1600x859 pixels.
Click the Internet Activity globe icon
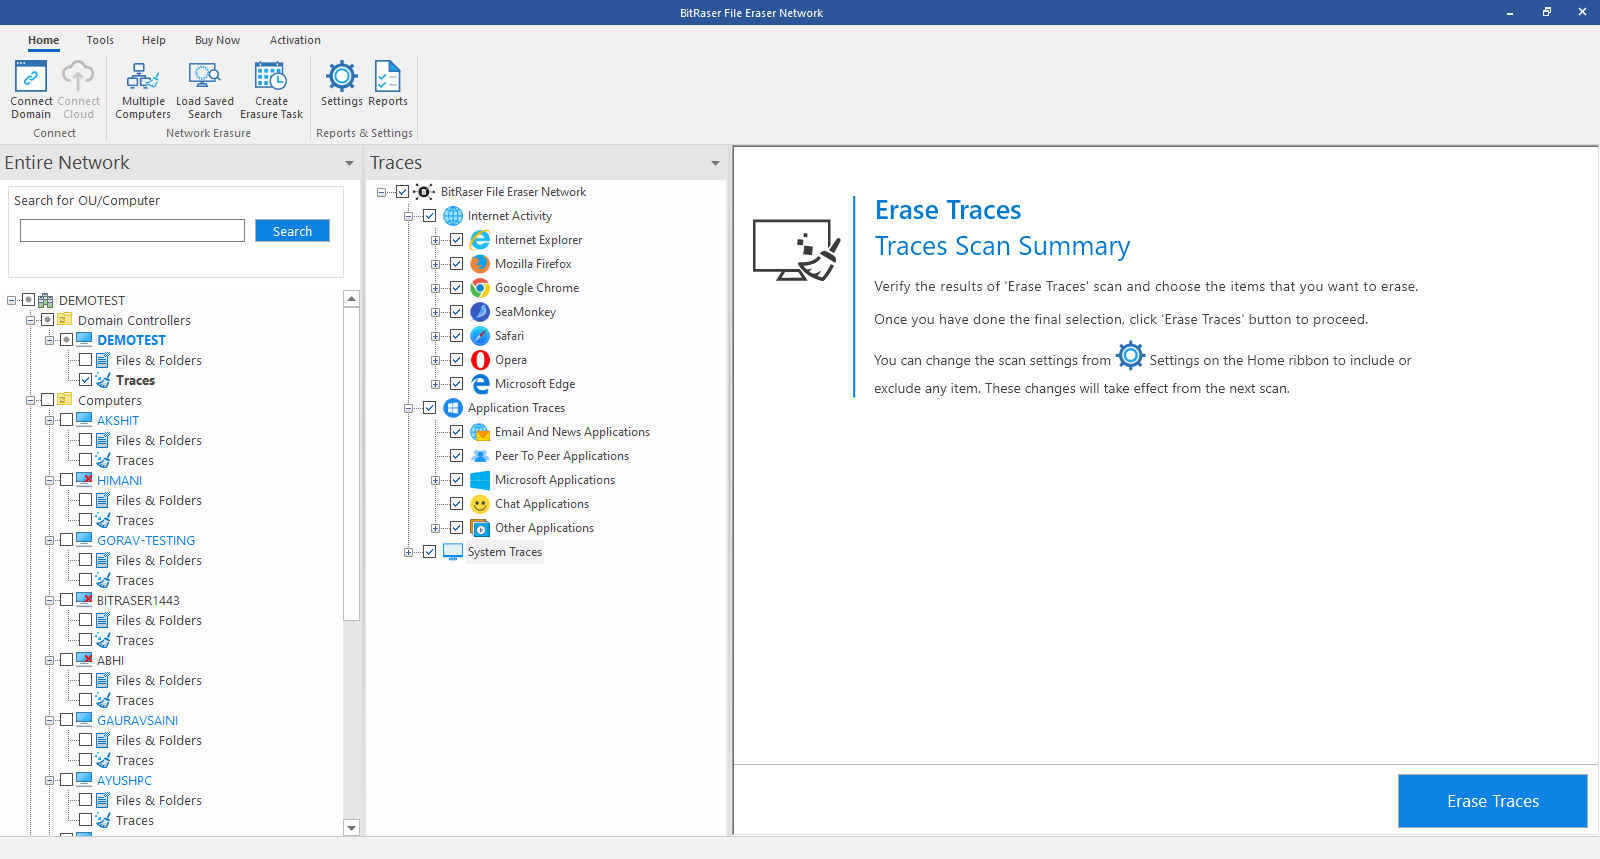pos(453,216)
